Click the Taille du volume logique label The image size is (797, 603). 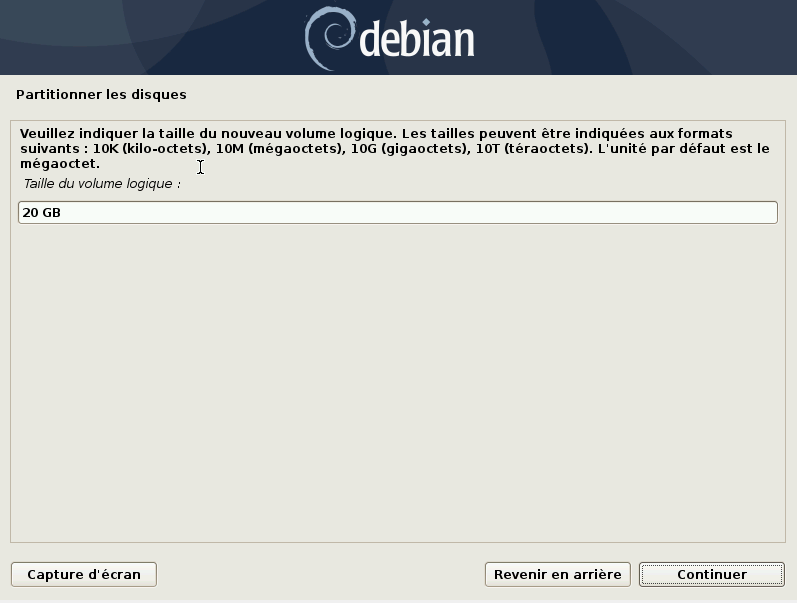coord(102,184)
